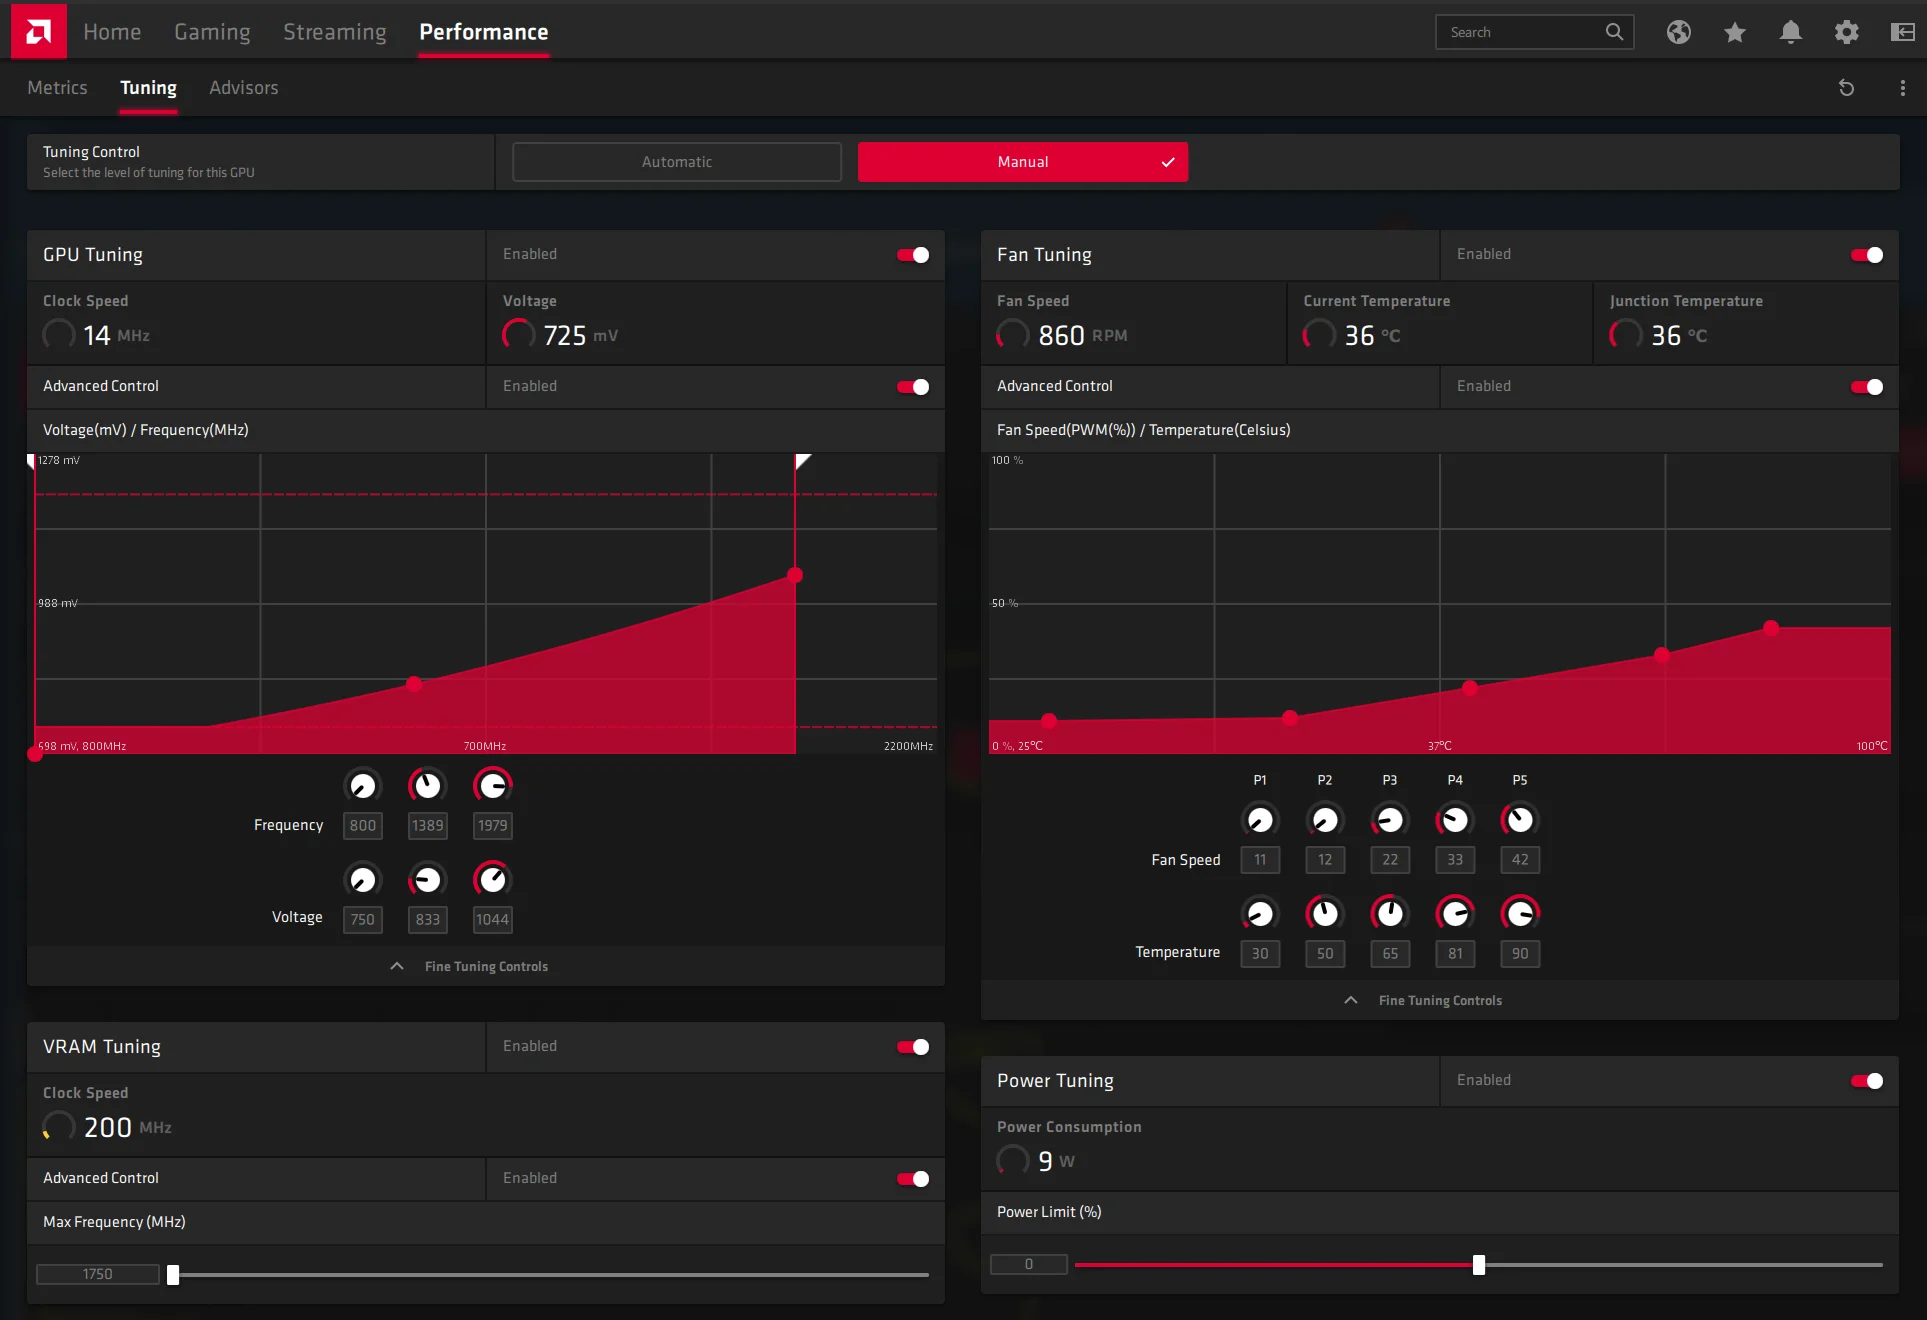Switch to the Gaming tab
This screenshot has height=1320, width=1927.
click(212, 32)
